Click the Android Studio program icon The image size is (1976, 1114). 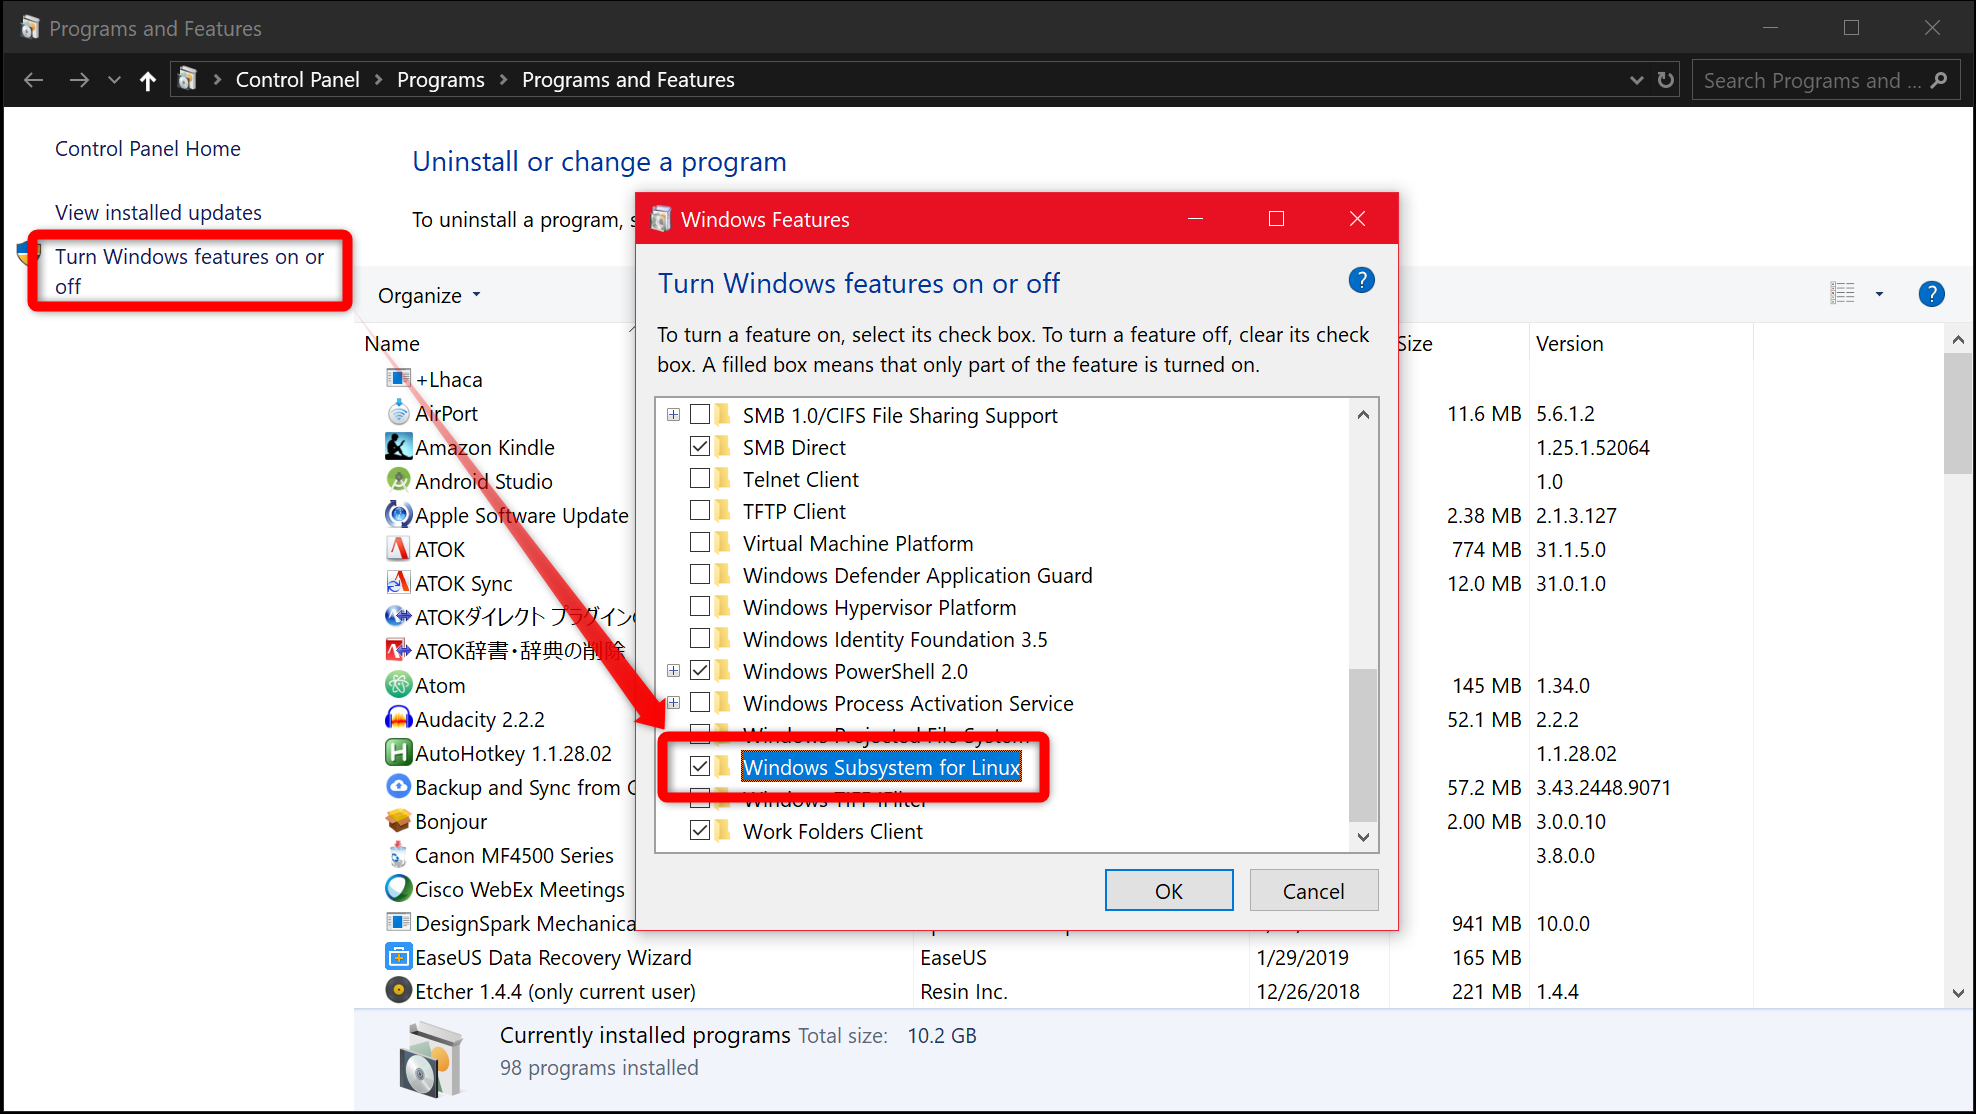[398, 481]
